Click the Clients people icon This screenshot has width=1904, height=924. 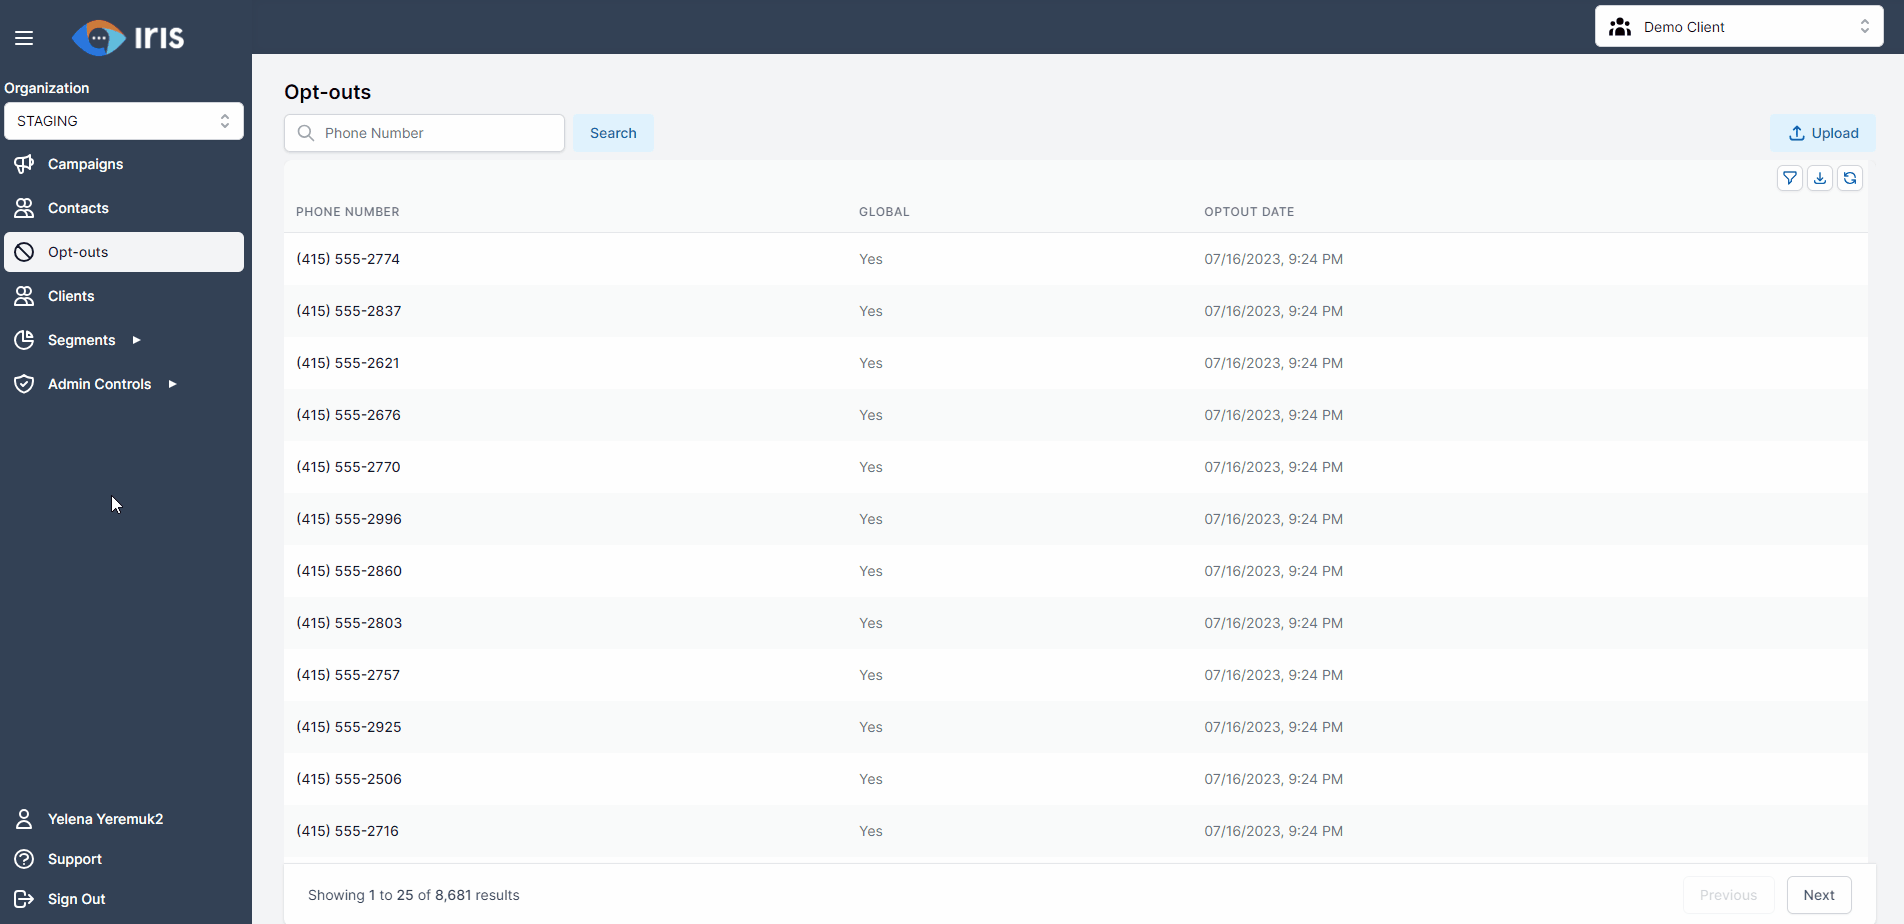(24, 296)
